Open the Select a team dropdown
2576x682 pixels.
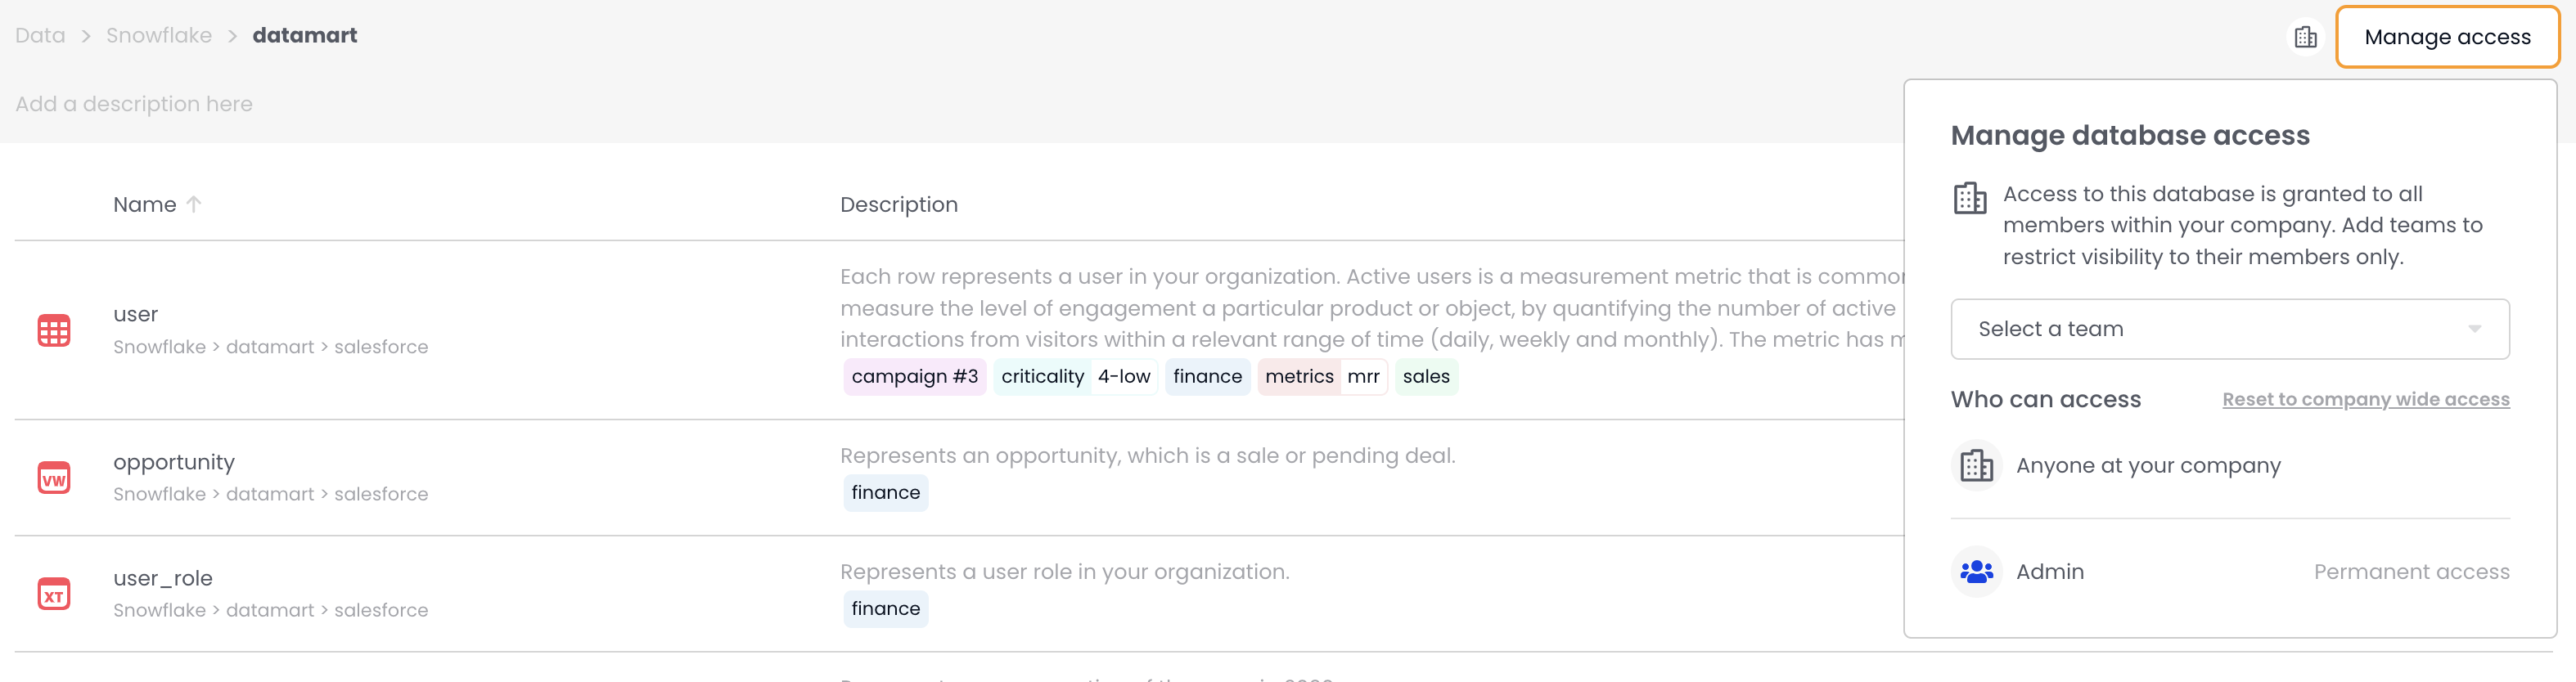click(2228, 329)
